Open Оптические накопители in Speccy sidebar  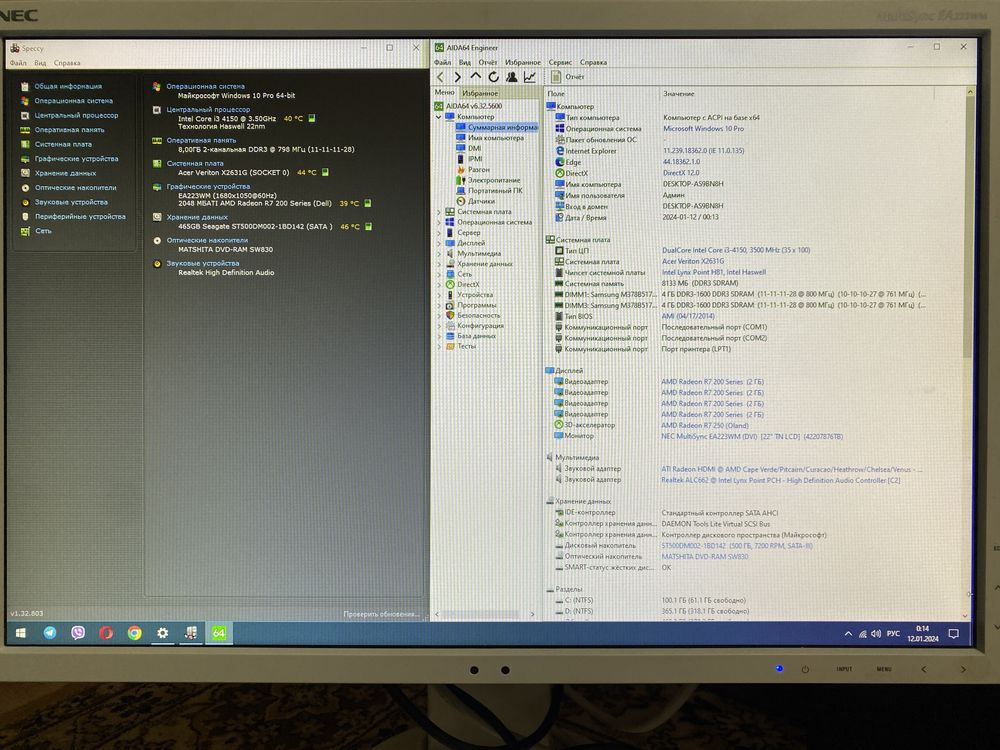click(69, 188)
